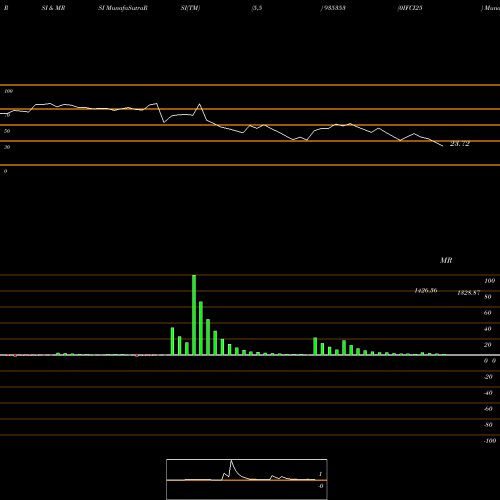This screenshot has height=500, width=500.
Task: Click the '-60' tick on MR axis
Action: pyautogui.click(x=488, y=409)
